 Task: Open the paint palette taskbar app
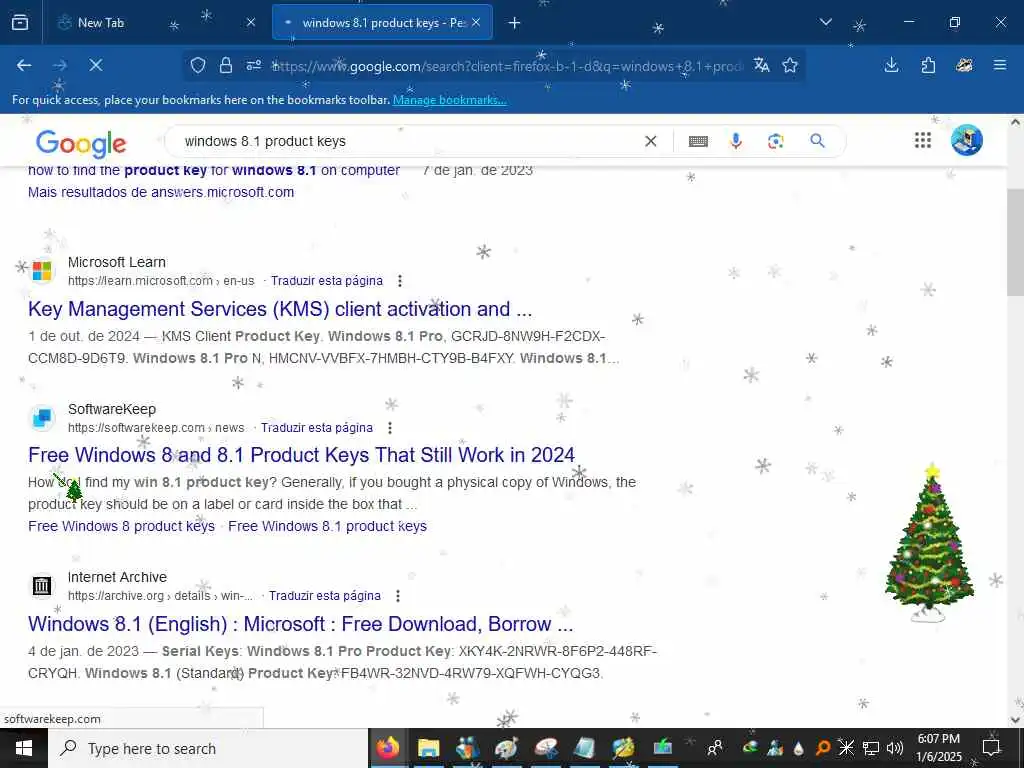tap(506, 748)
